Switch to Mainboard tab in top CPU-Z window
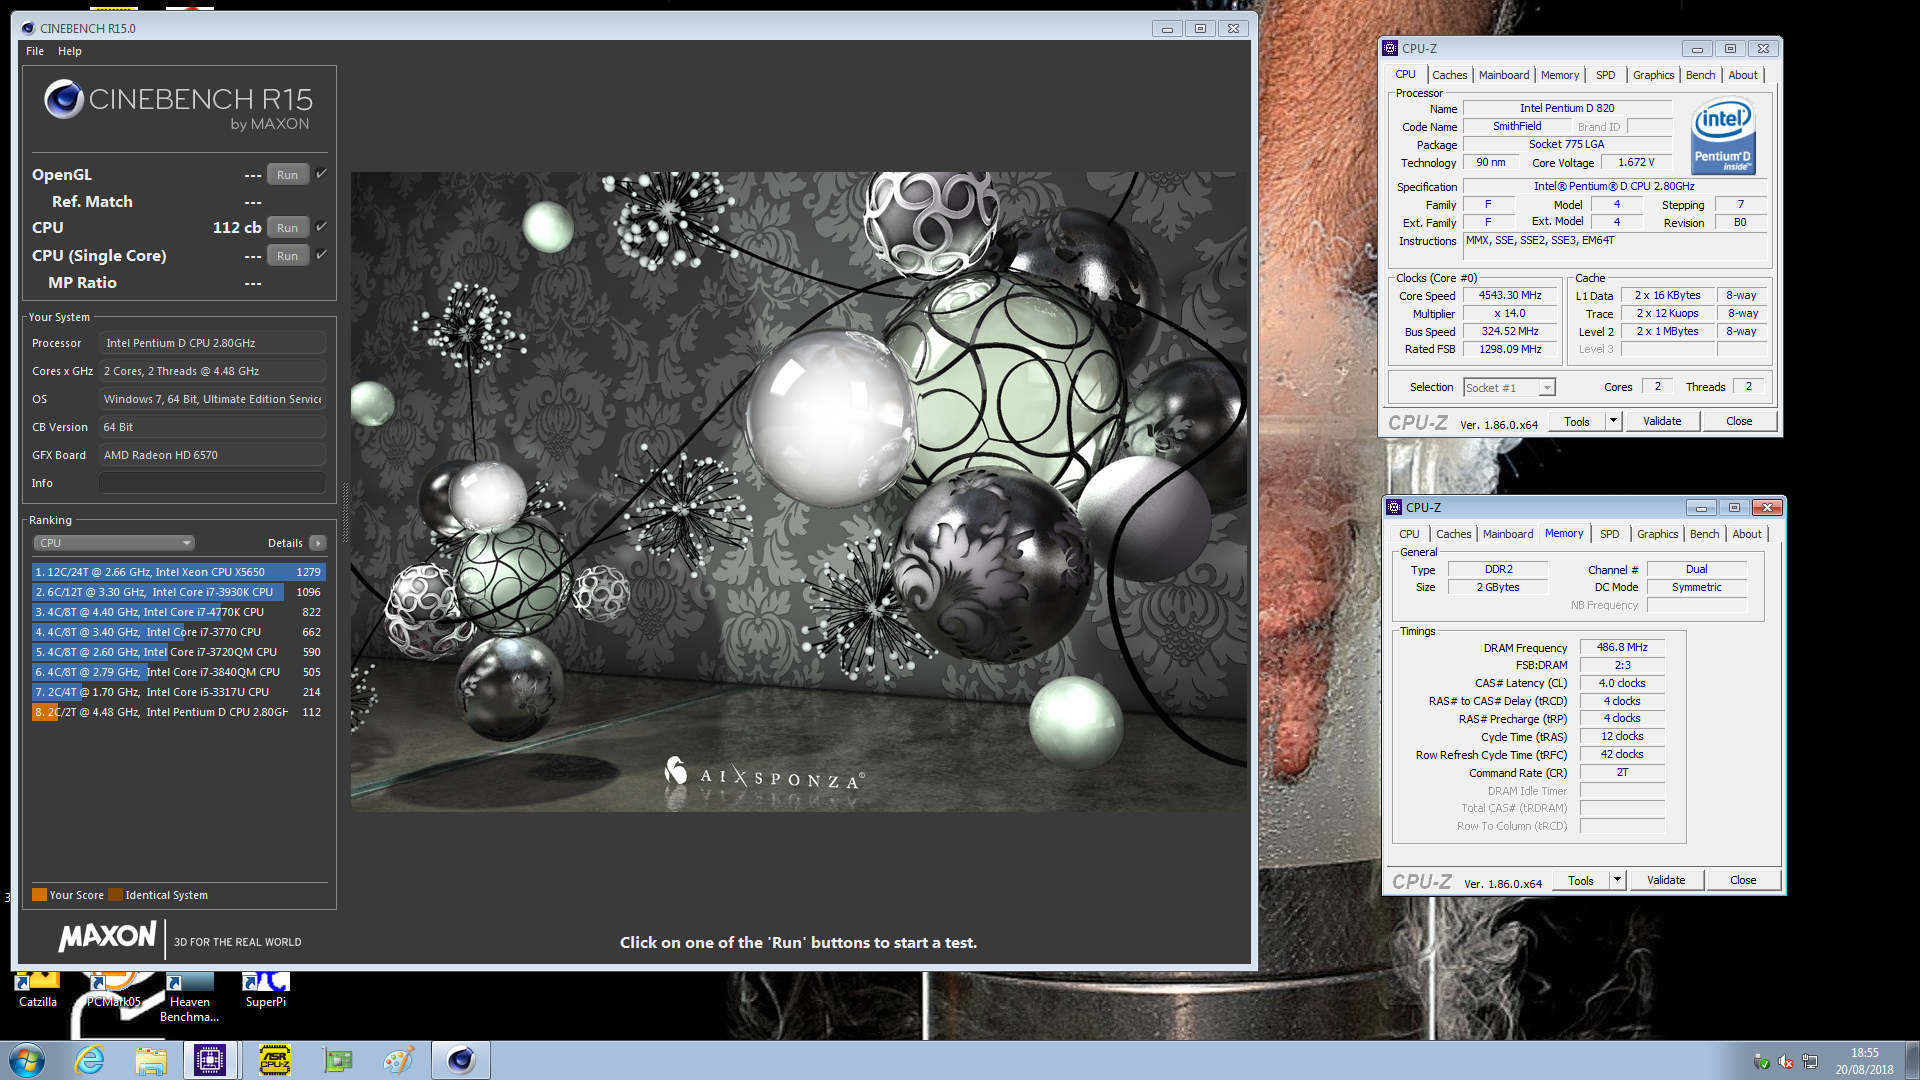Image resolution: width=1920 pixels, height=1080 pixels. point(1504,75)
